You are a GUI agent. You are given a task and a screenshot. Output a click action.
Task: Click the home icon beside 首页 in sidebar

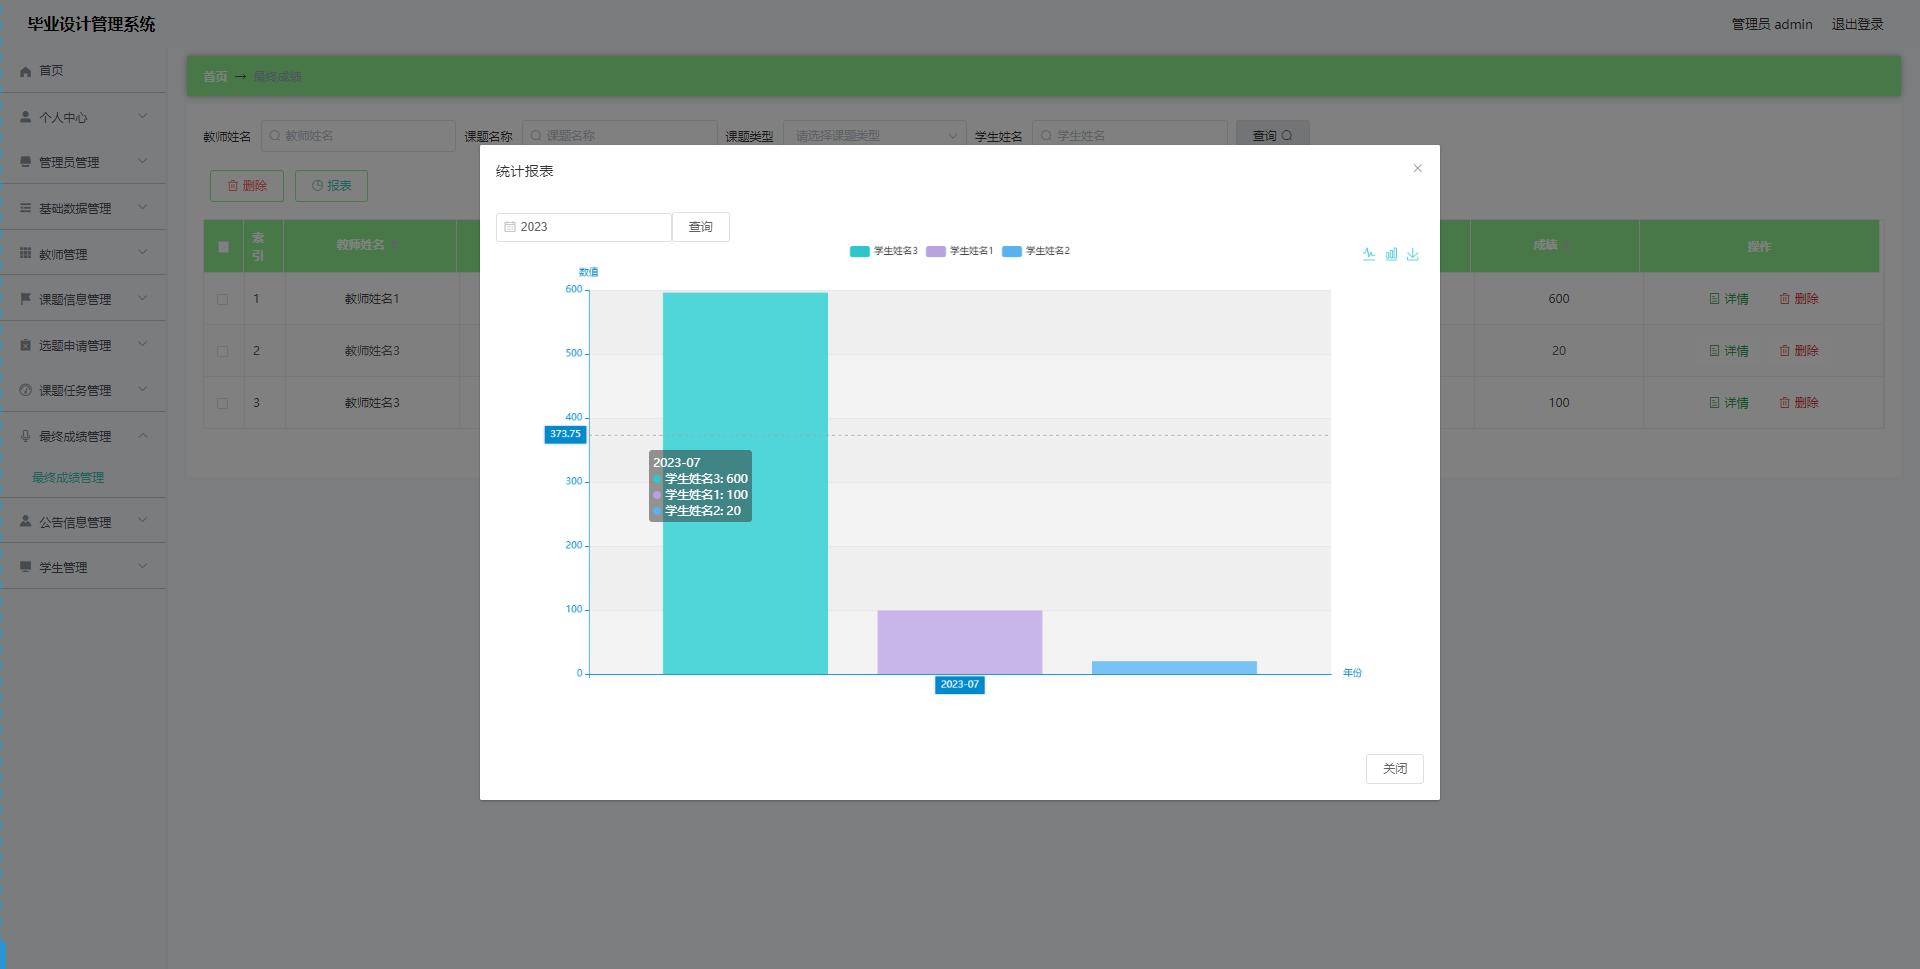[x=25, y=71]
